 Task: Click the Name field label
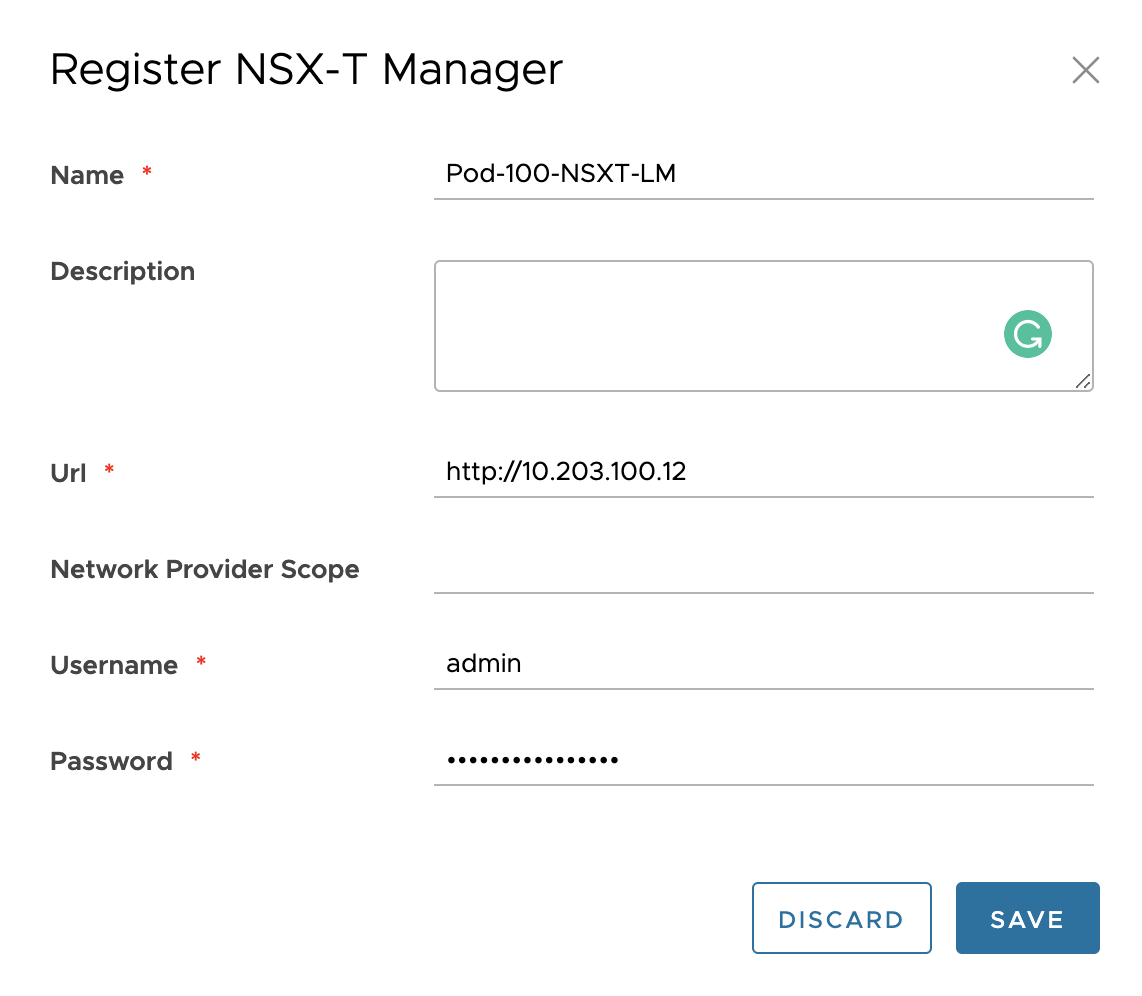pyautogui.click(x=87, y=175)
